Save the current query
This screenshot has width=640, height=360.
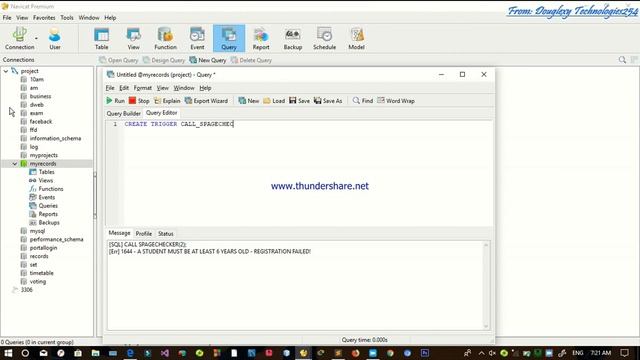(300, 100)
